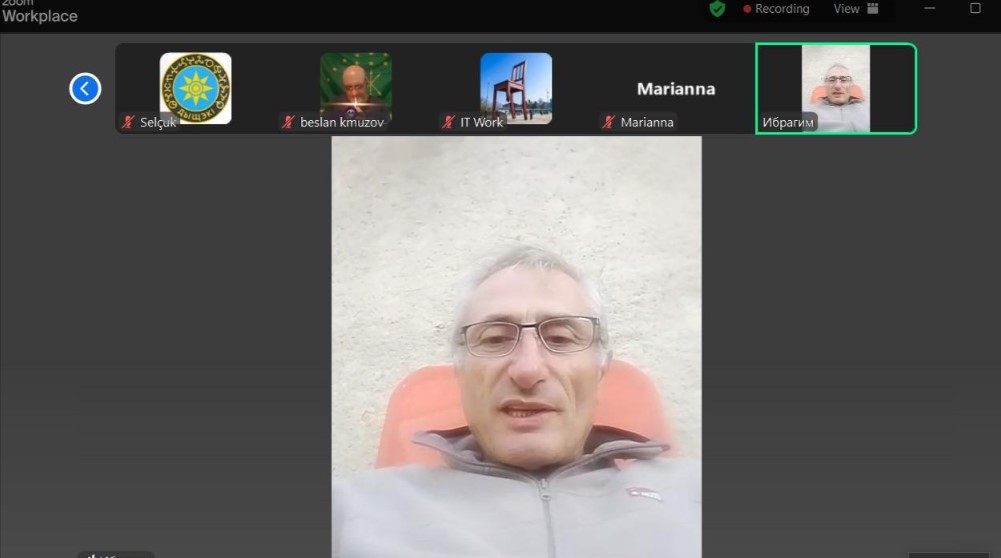Click the blue previous participants arrow

[85, 89]
